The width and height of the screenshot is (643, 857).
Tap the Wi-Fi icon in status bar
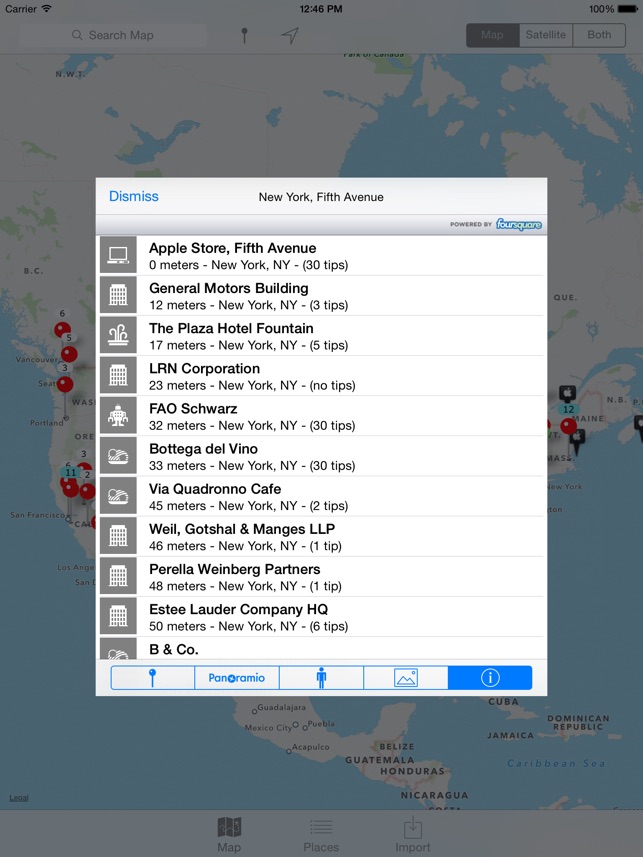46,8
